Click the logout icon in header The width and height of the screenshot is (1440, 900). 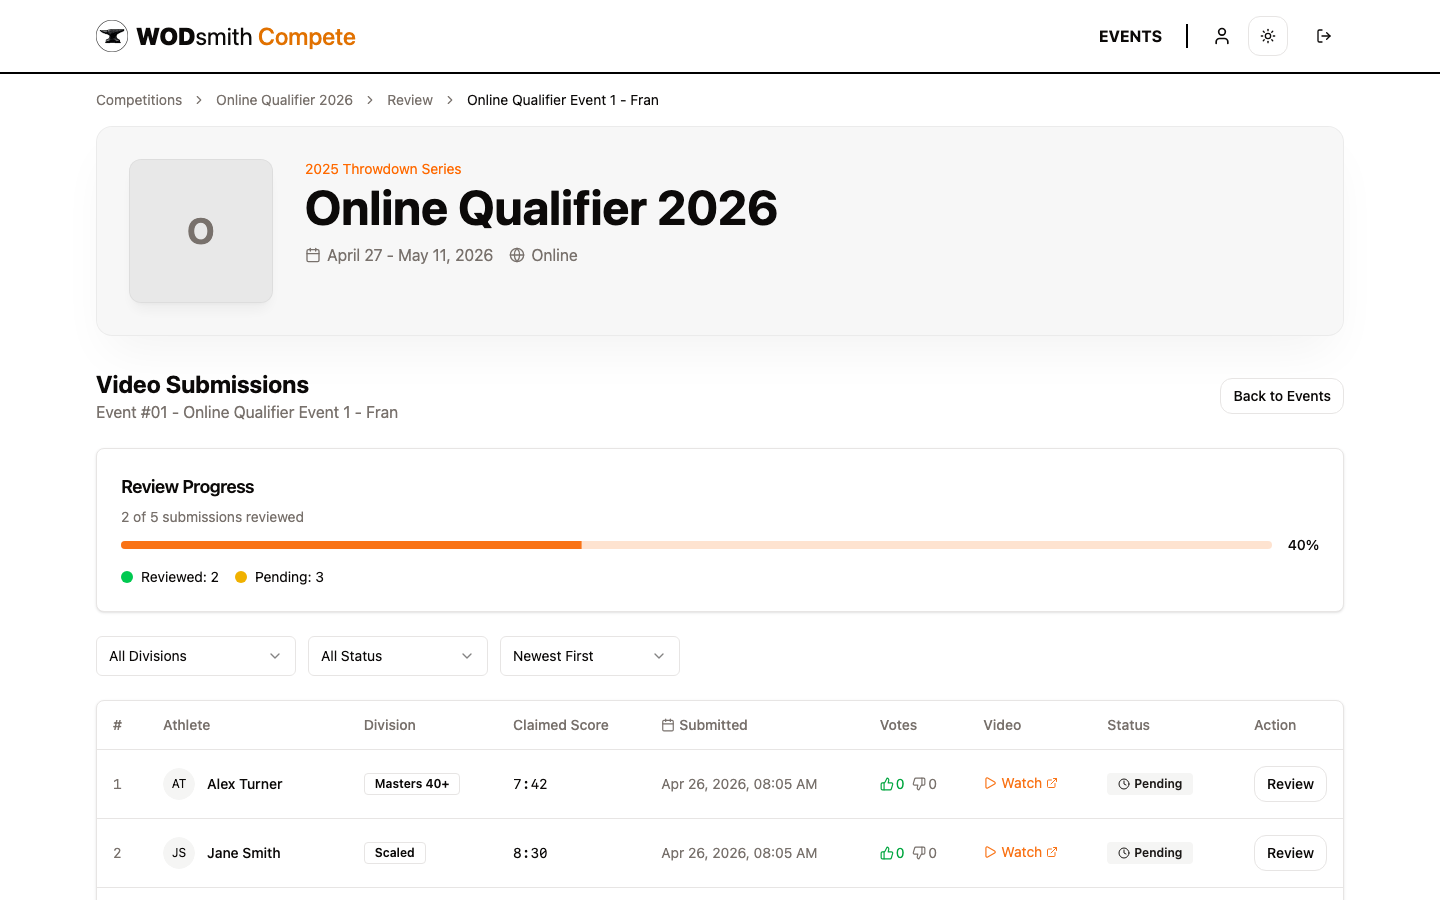click(x=1324, y=36)
